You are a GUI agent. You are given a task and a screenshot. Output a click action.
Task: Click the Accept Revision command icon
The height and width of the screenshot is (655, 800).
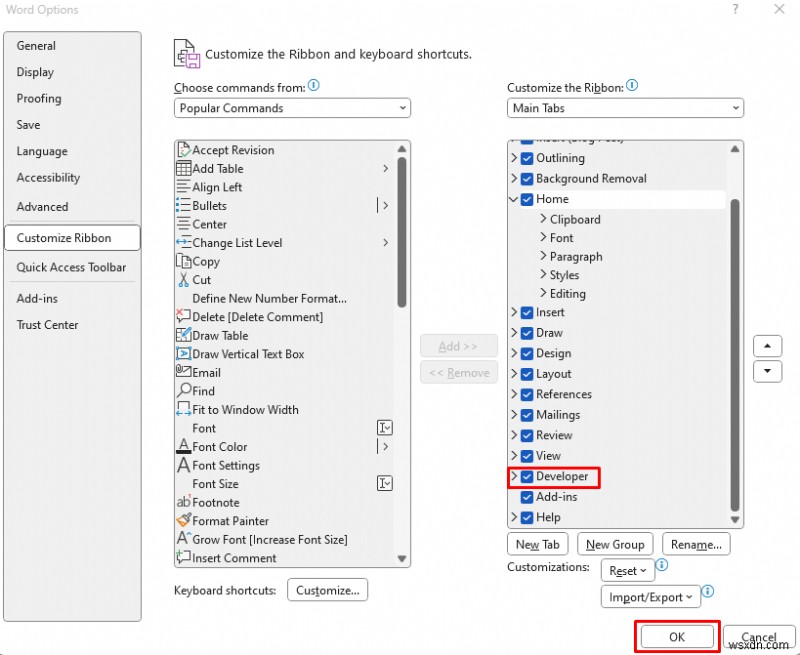click(x=183, y=149)
